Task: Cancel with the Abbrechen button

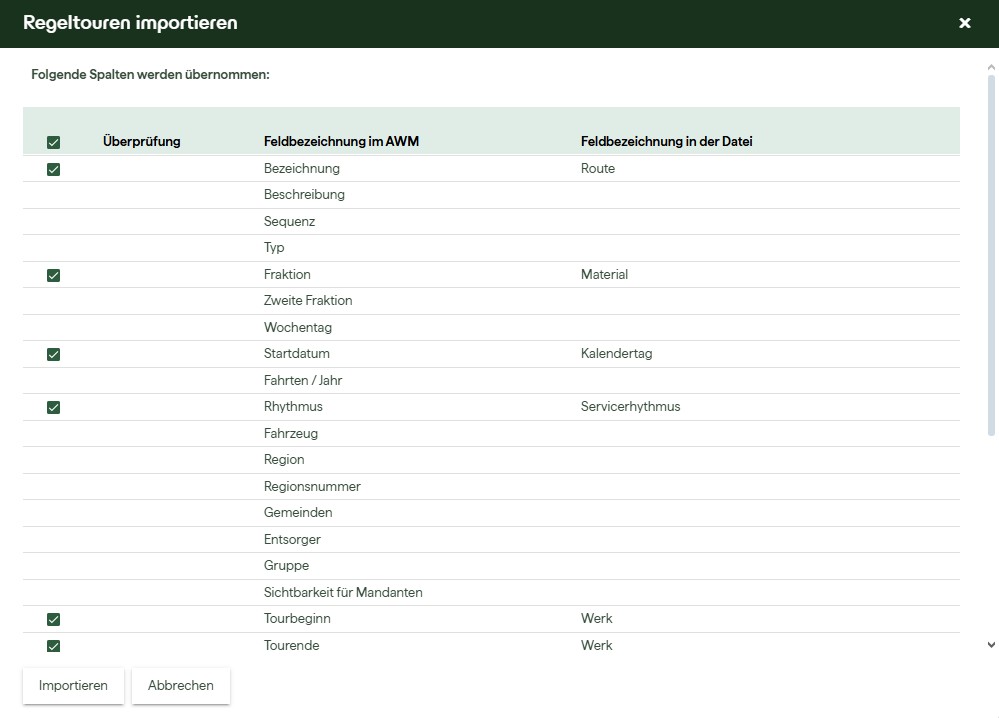Action: pos(181,686)
